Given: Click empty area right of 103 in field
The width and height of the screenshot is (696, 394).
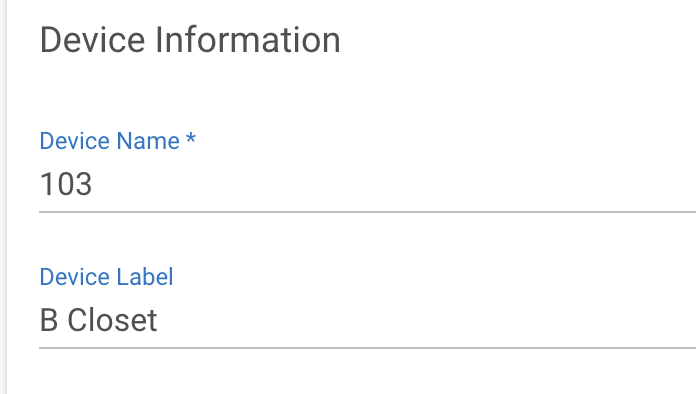Looking at the screenshot, I should pos(391,184).
